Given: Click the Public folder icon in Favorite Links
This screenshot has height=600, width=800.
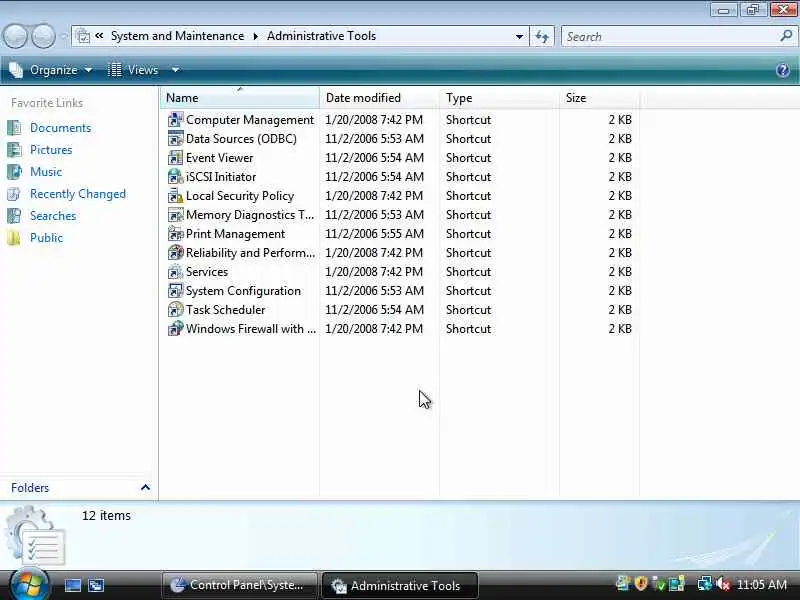Looking at the screenshot, I should point(14,238).
